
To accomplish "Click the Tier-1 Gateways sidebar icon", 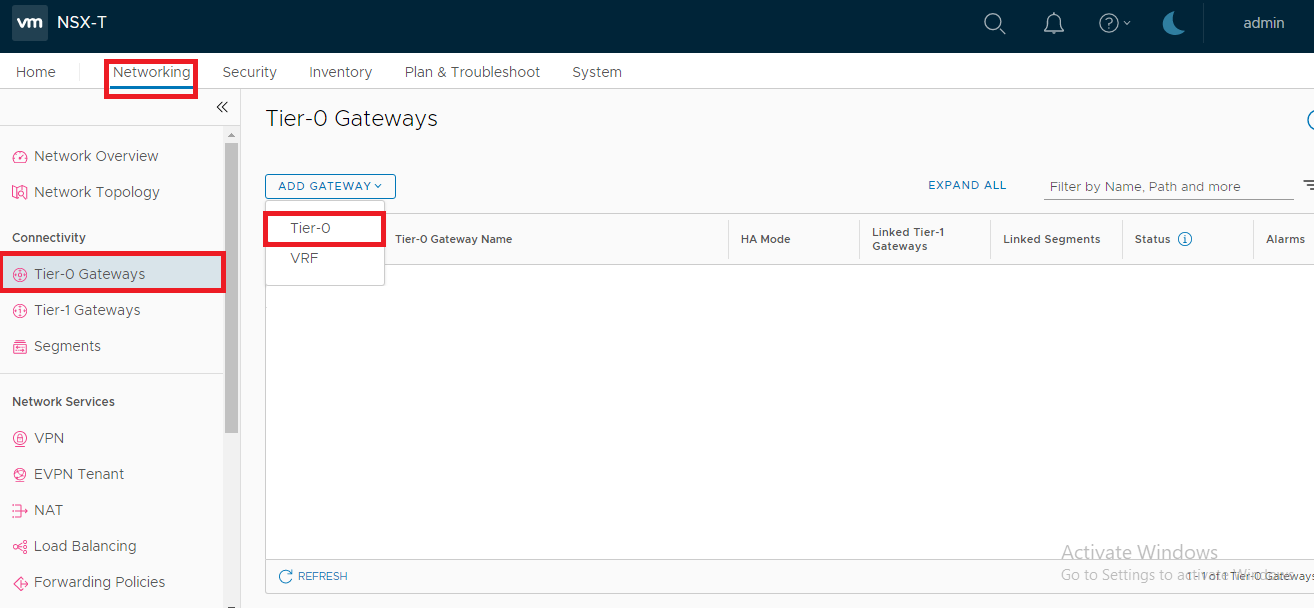I will coord(20,311).
